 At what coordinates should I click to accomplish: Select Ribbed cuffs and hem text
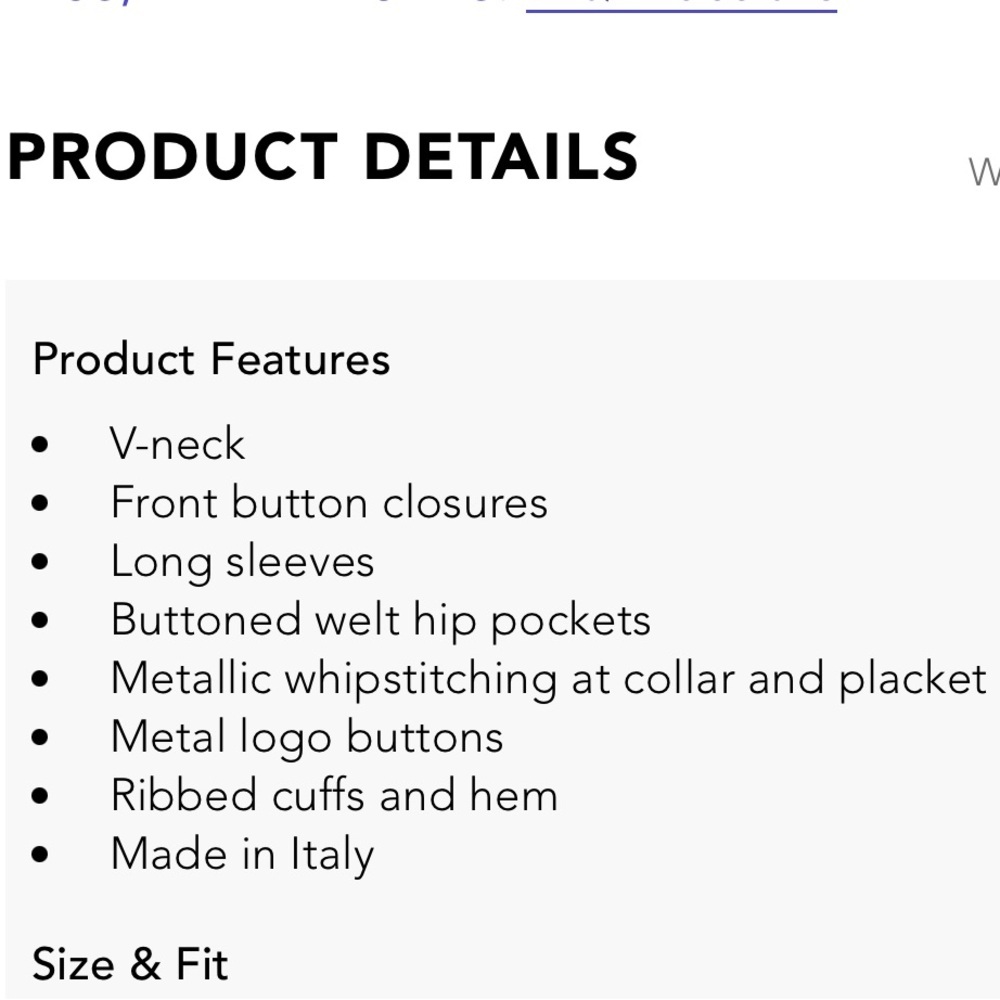(334, 796)
